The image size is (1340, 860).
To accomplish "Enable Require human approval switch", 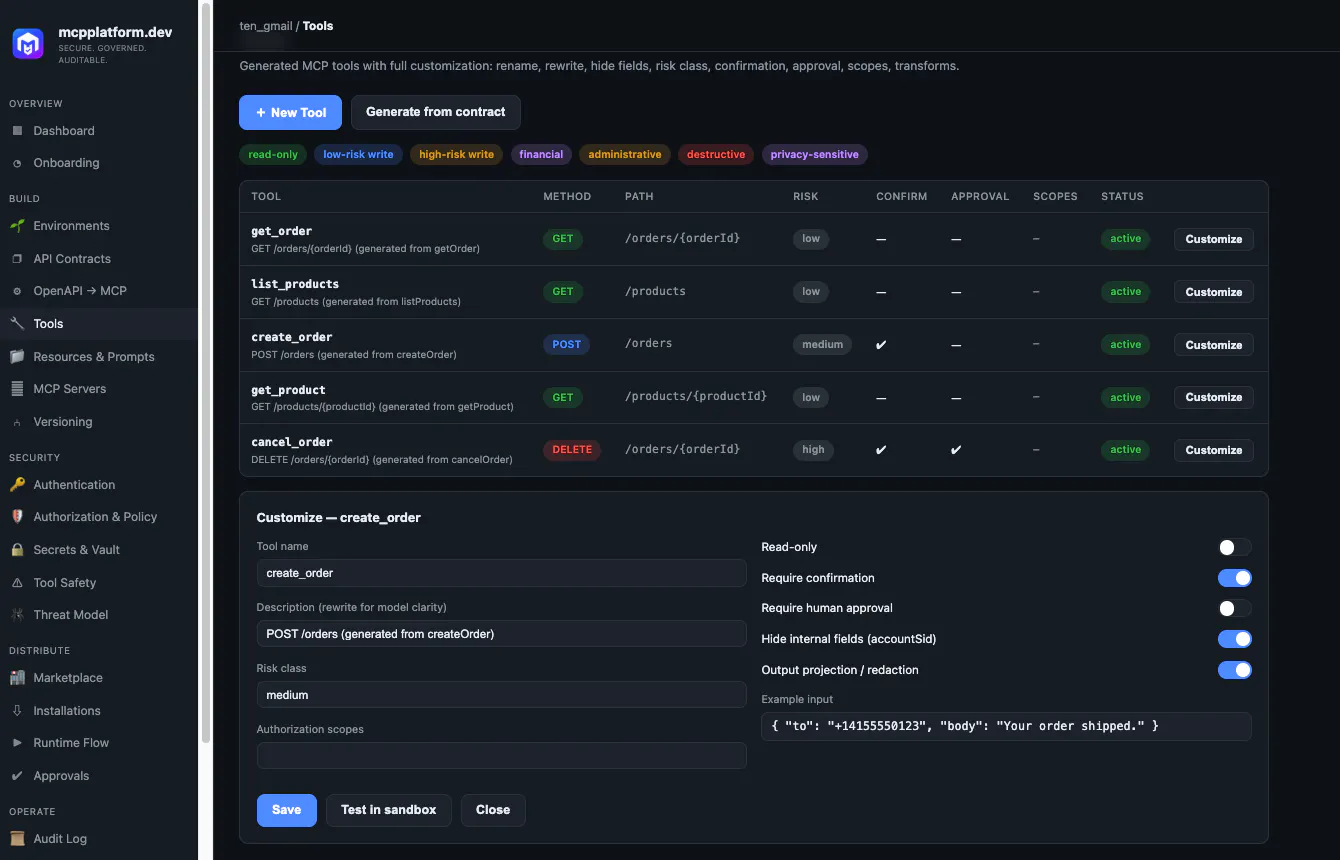I will pos(1234,608).
